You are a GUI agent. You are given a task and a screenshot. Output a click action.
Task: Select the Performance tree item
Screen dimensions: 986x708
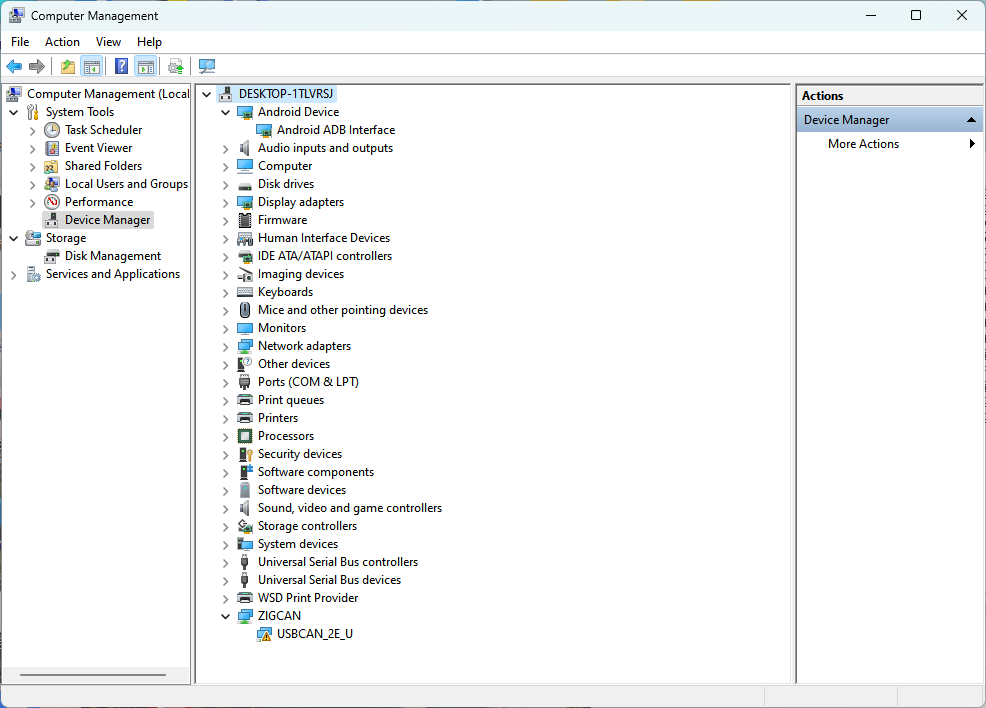[x=99, y=202]
